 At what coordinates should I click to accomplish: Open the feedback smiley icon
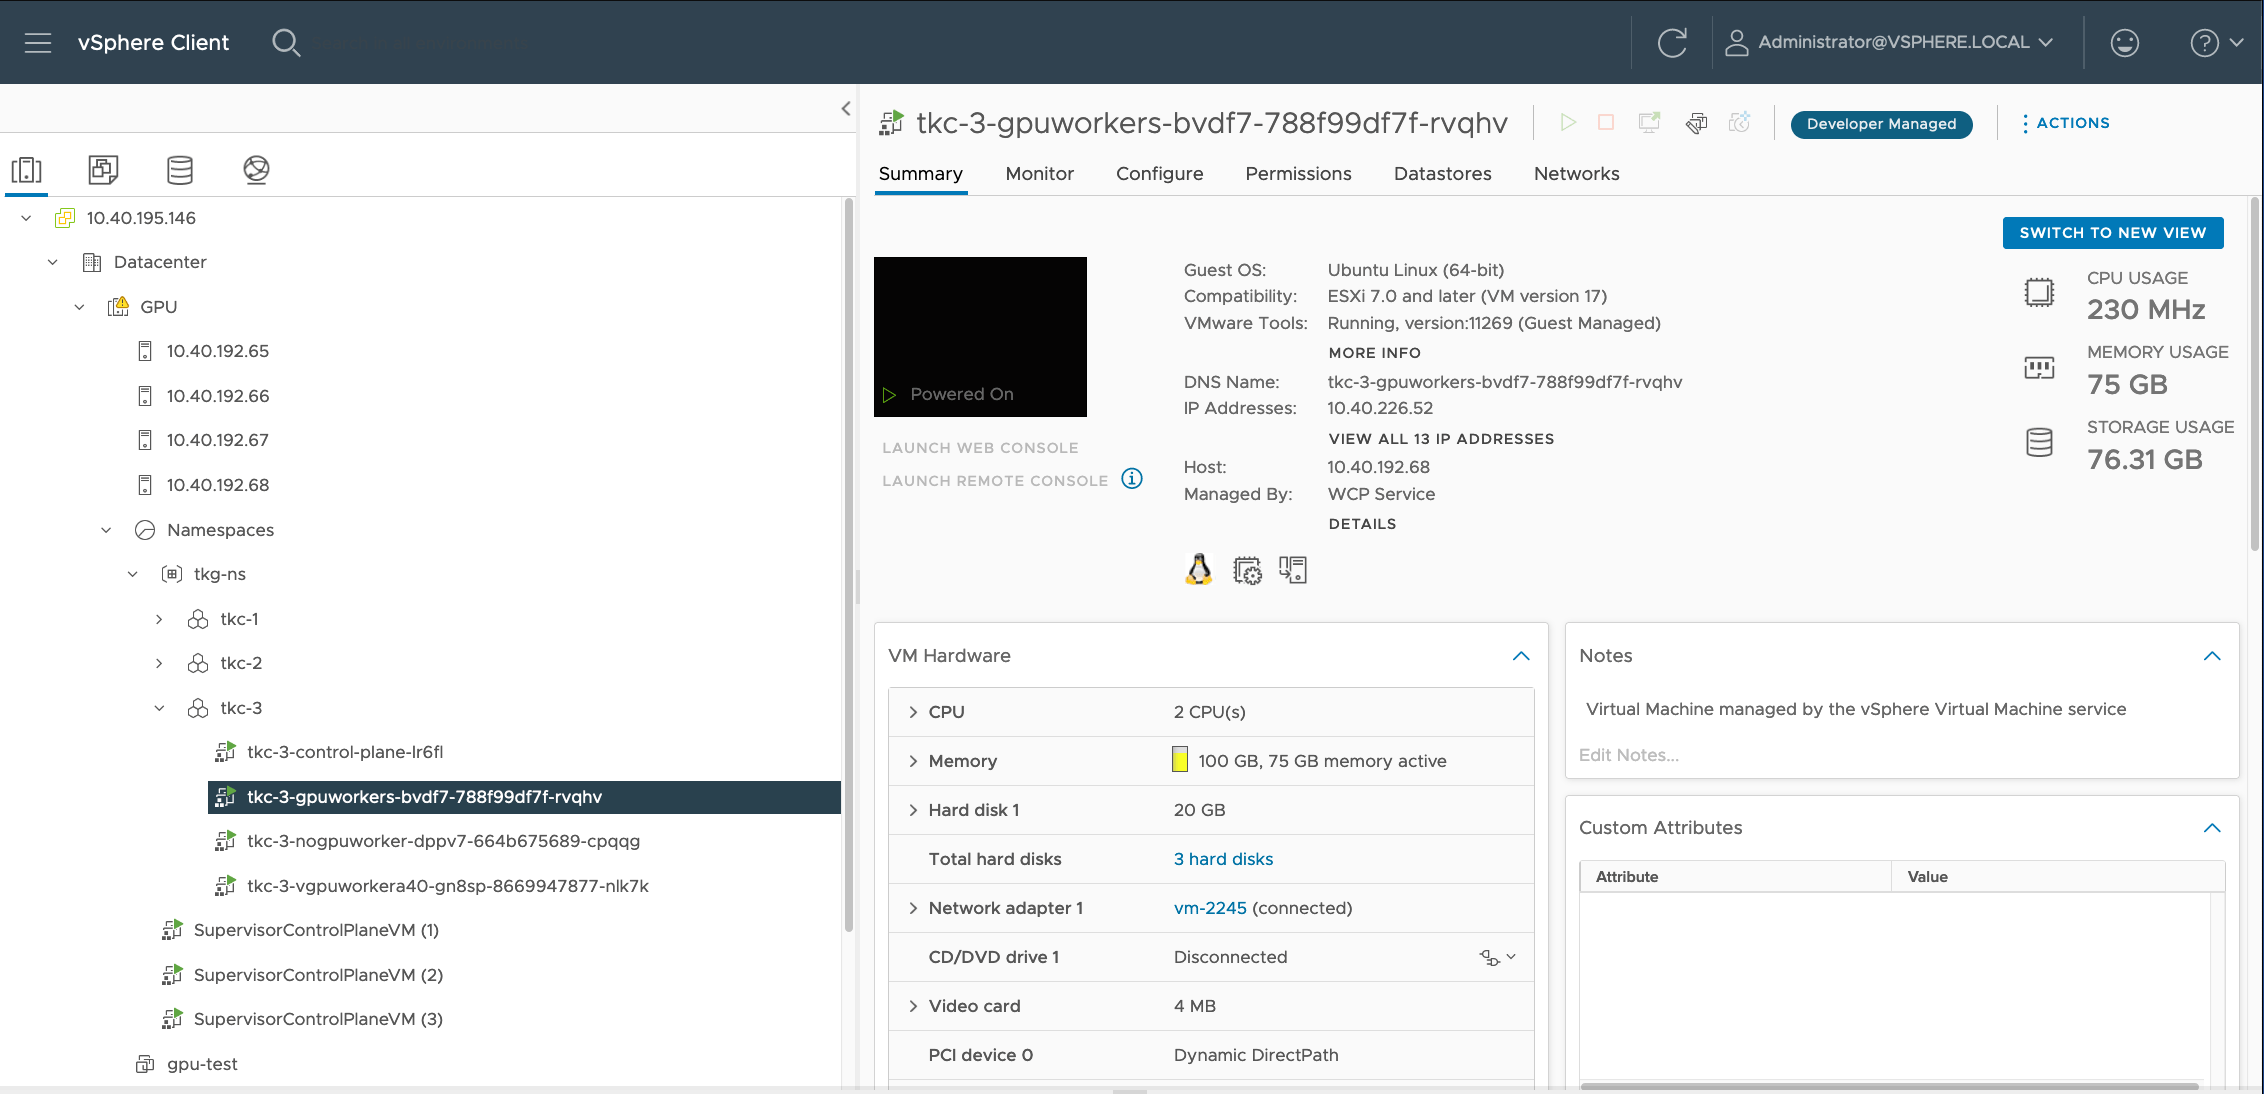click(x=2124, y=43)
